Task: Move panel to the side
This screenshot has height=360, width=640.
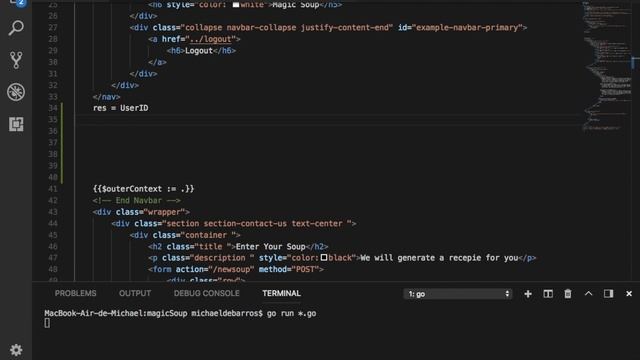Action: point(609,294)
